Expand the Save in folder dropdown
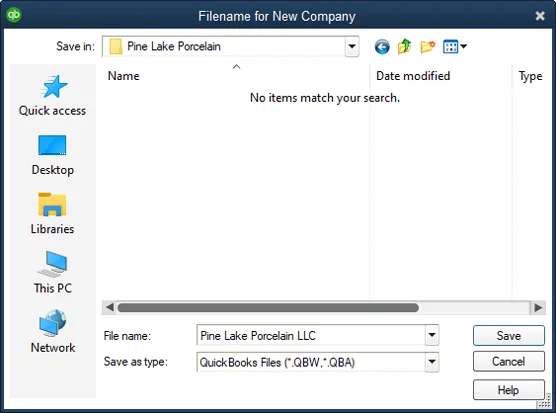The image size is (556, 413). 352,46
